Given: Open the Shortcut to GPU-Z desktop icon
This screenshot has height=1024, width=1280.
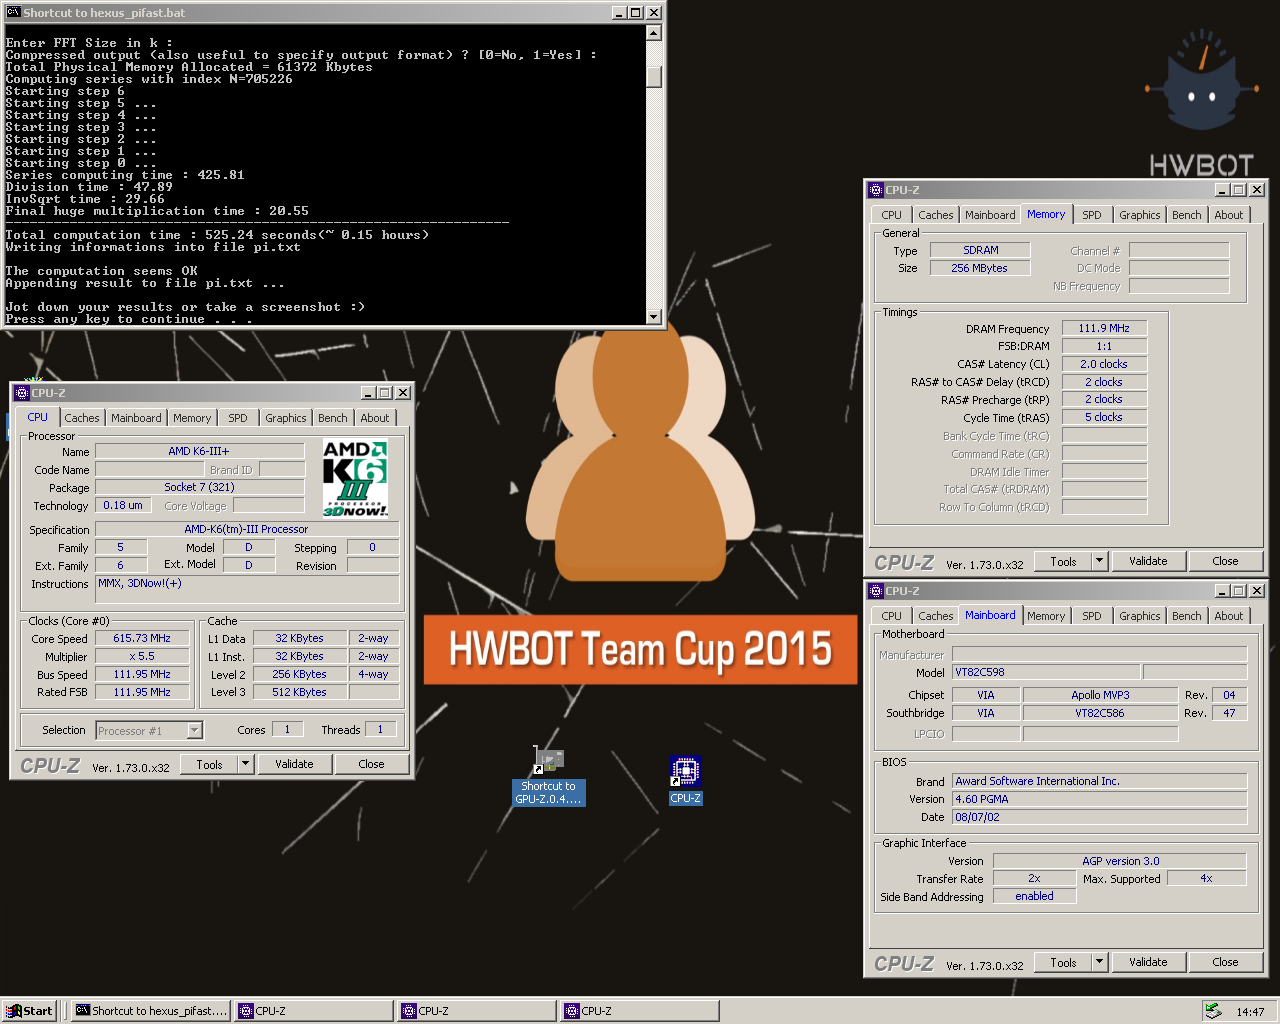Looking at the screenshot, I should point(549,776).
